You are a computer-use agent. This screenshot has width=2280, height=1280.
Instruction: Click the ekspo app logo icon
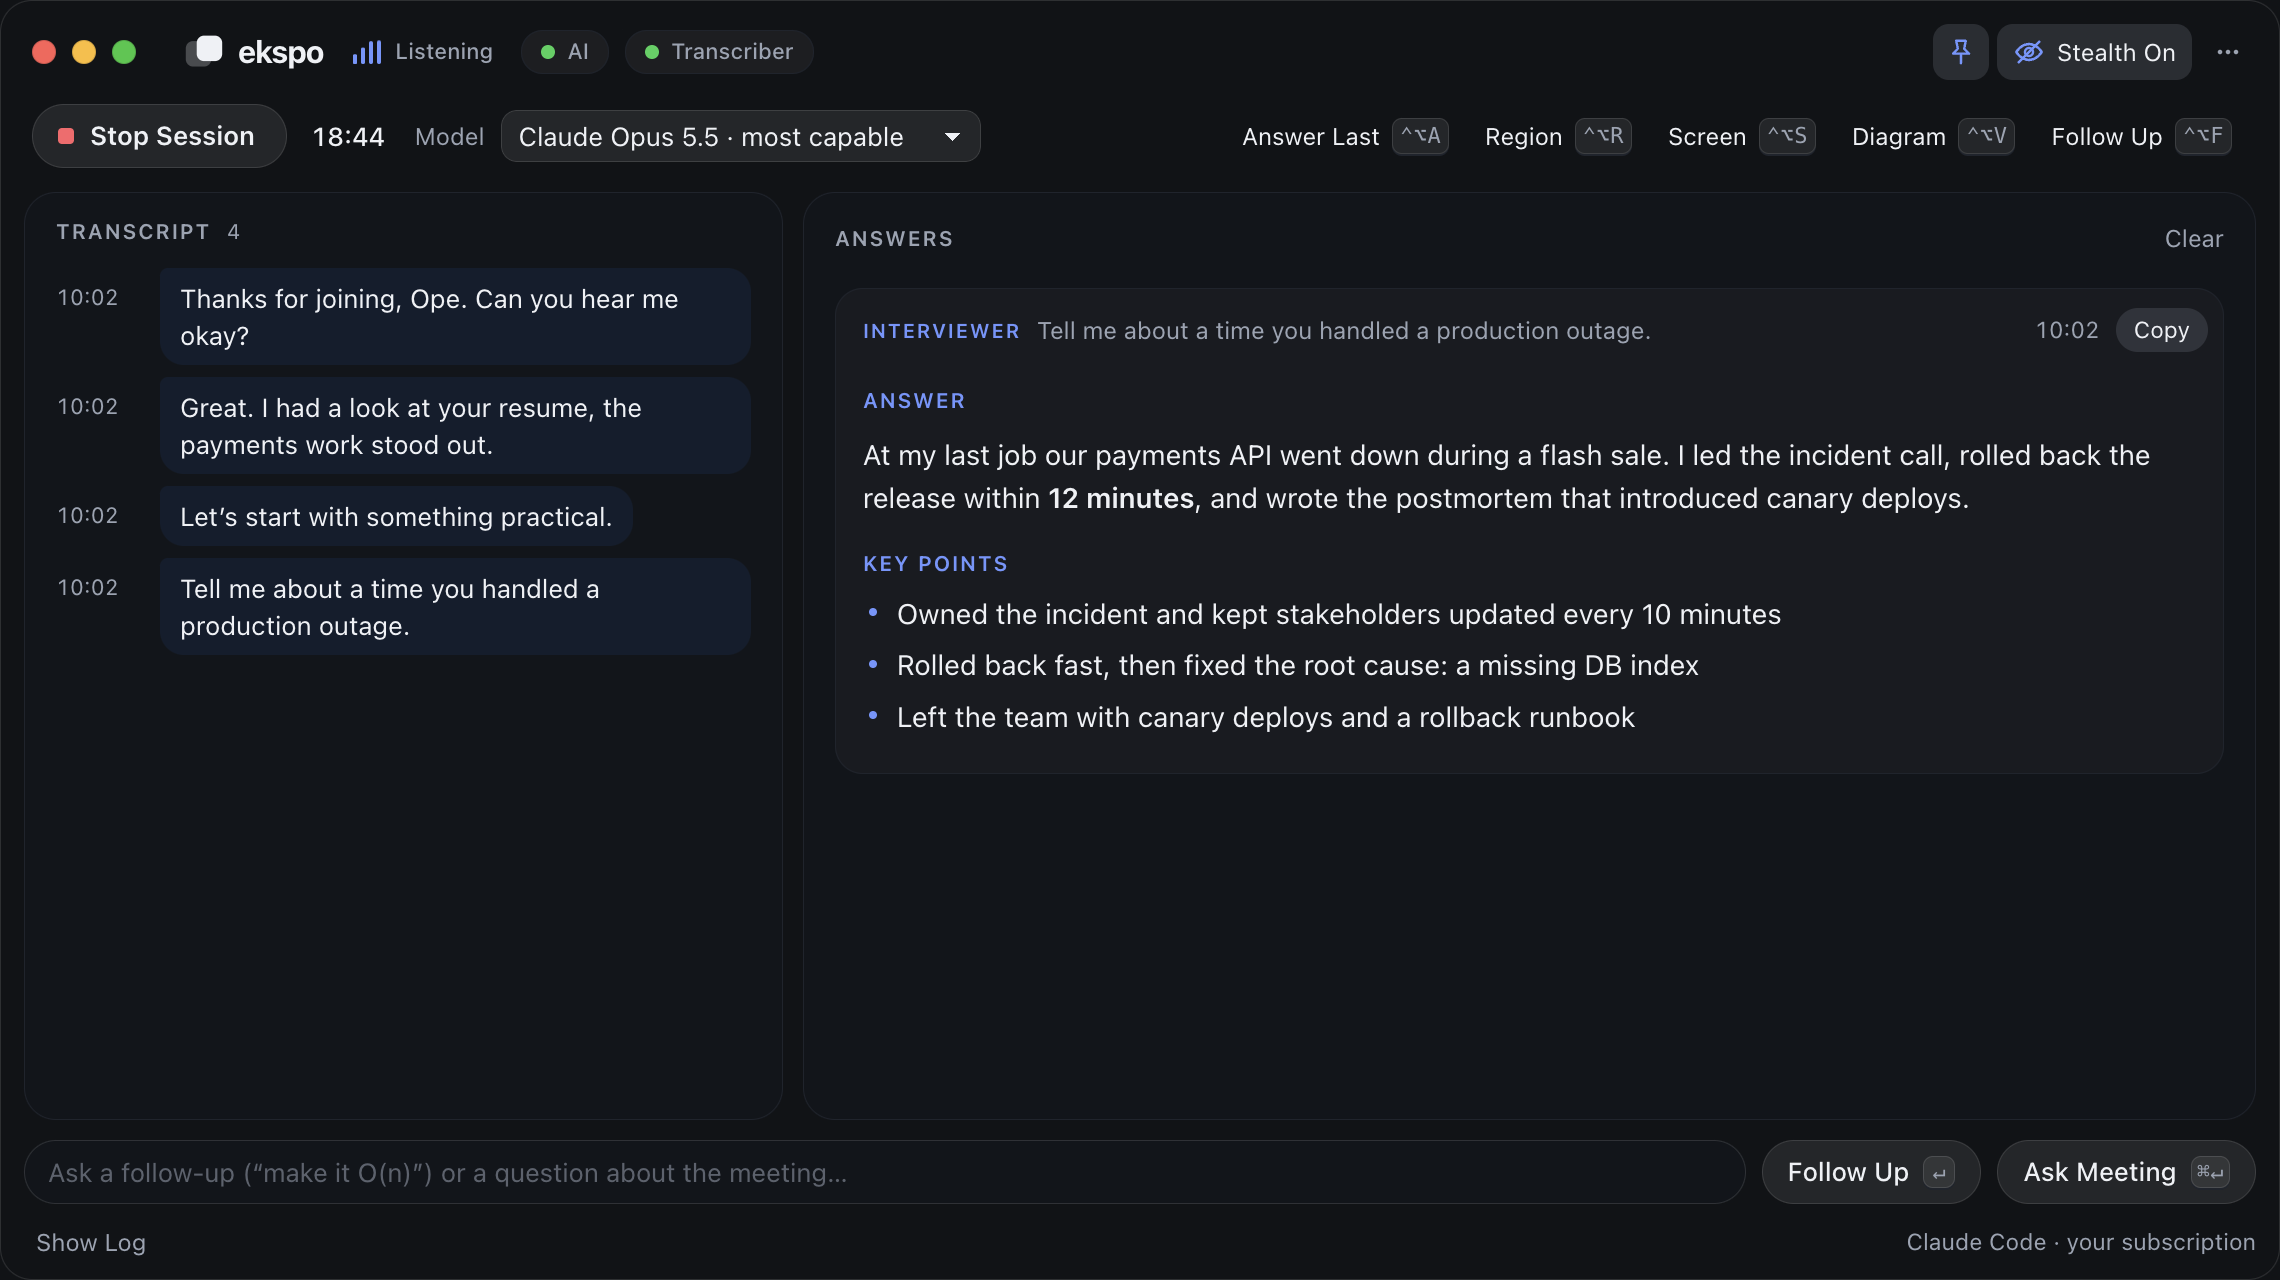coord(204,51)
